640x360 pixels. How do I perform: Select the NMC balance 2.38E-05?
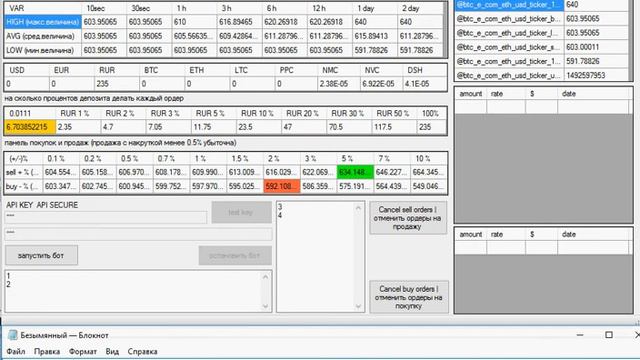(338, 84)
